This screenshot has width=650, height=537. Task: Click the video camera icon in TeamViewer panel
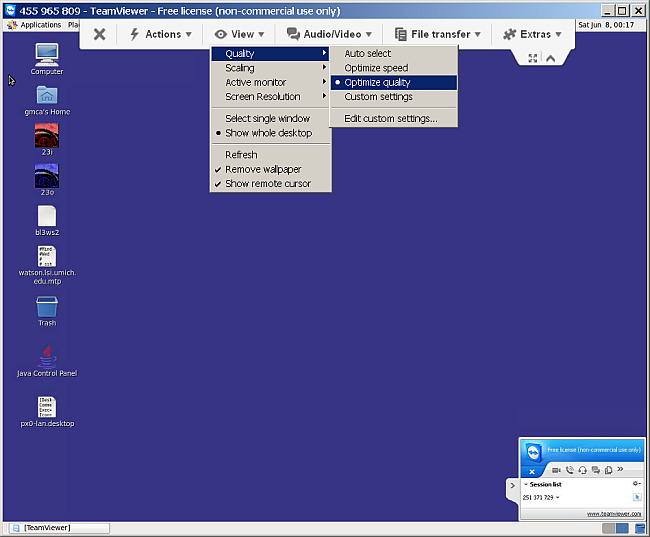point(556,470)
